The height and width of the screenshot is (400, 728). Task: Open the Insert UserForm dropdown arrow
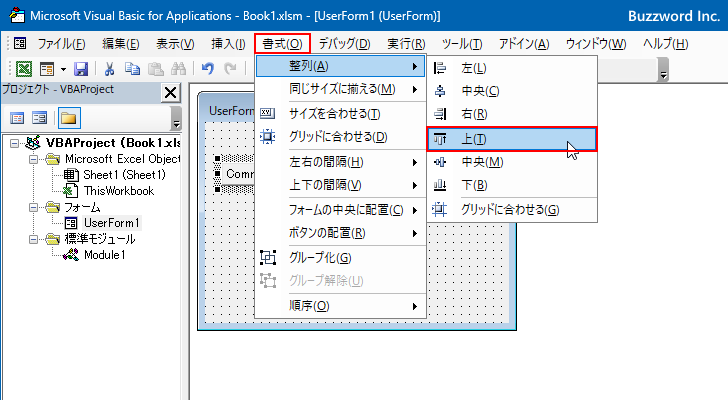tap(63, 70)
